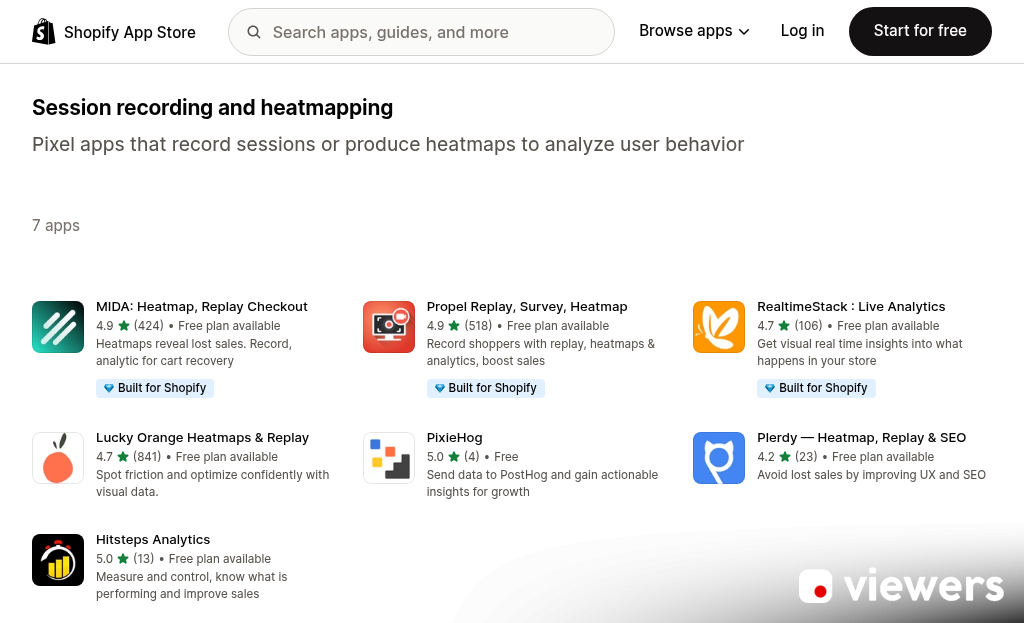Open the Log in page
This screenshot has width=1024, height=623.
click(x=802, y=31)
